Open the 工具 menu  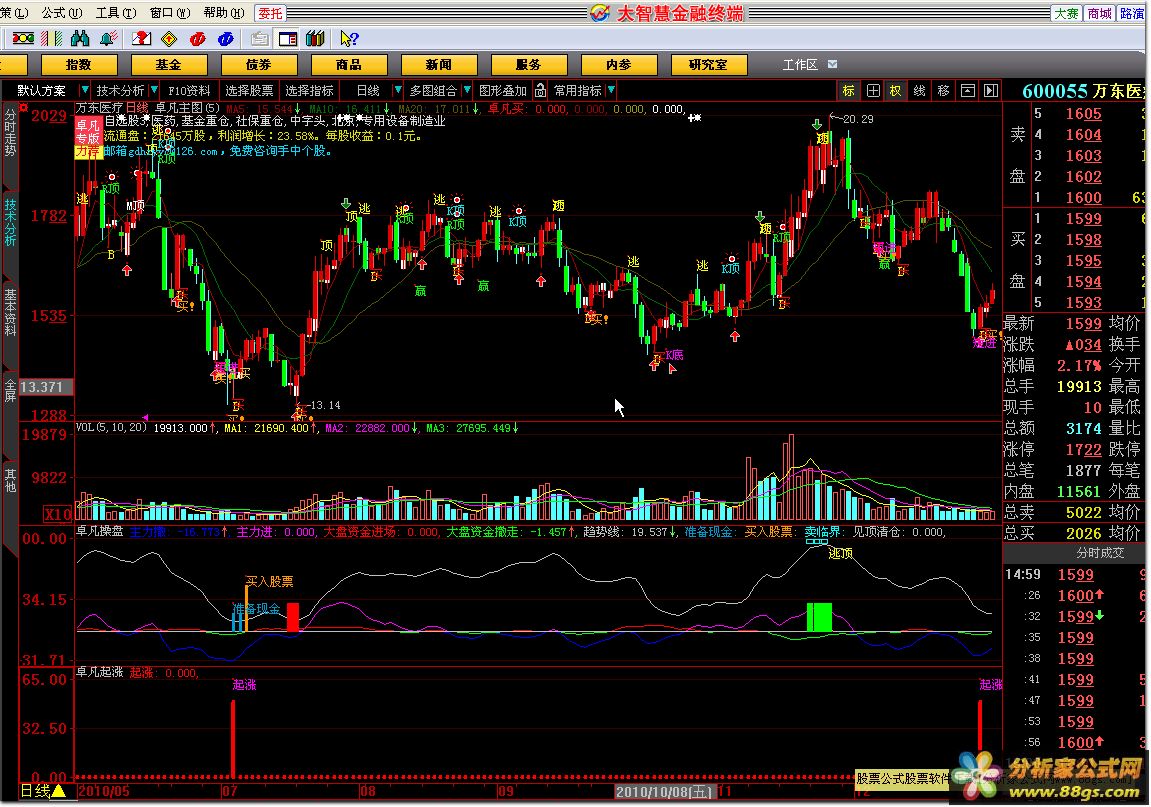tap(116, 13)
